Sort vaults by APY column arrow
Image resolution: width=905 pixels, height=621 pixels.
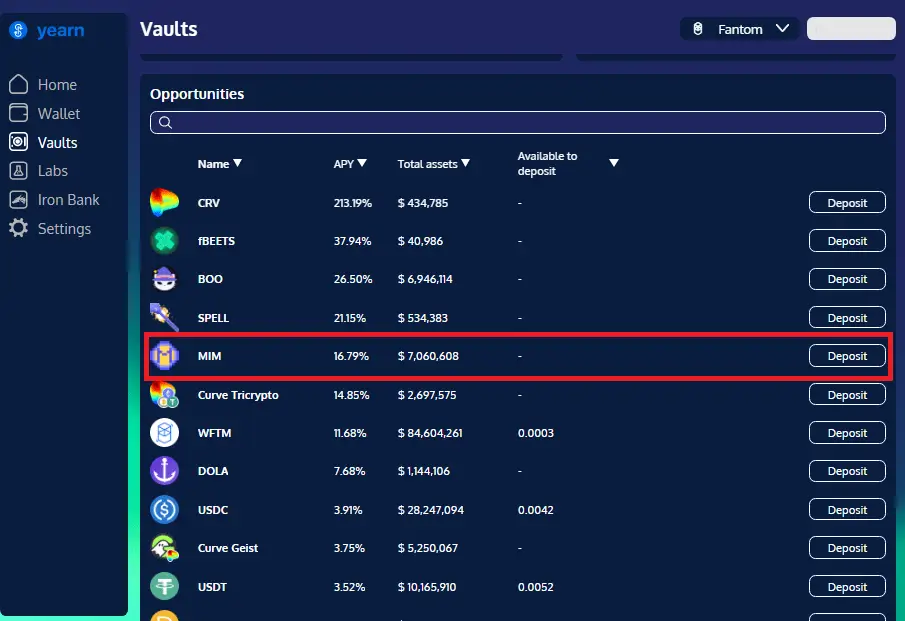(362, 164)
